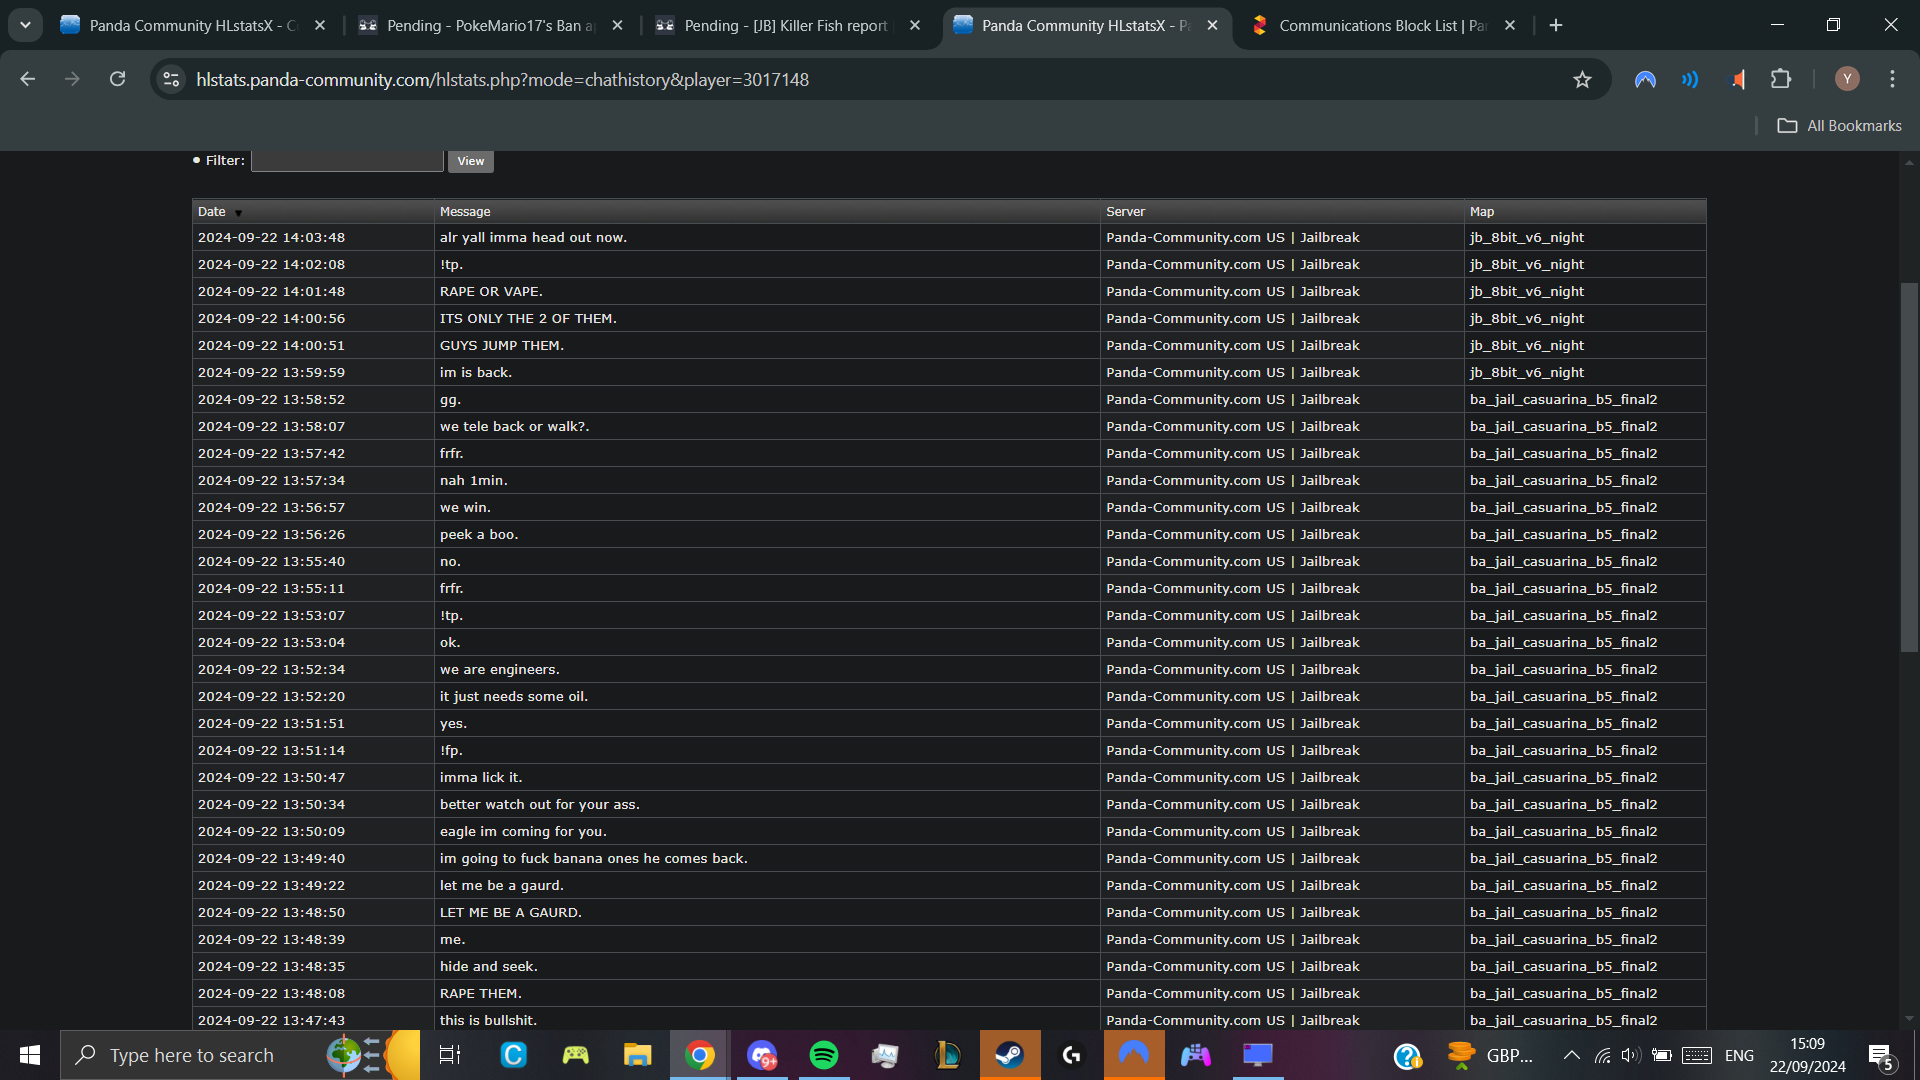Open the Chrome extensions puzzle icon
1920x1080 pixels.
1781,79
